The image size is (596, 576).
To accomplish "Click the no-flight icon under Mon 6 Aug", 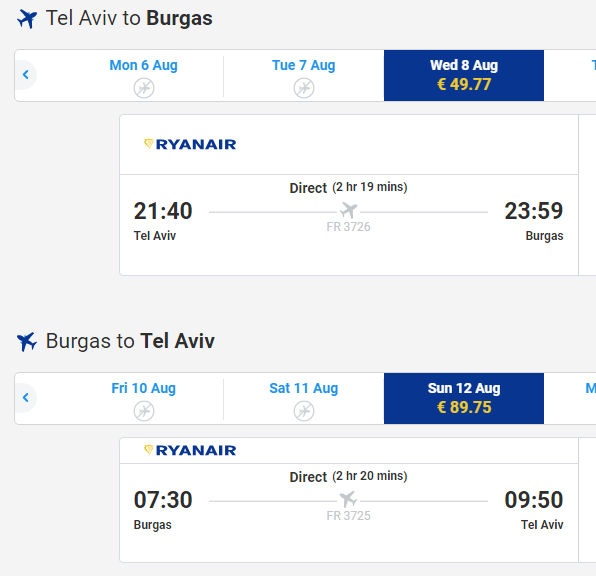I will coord(144,88).
